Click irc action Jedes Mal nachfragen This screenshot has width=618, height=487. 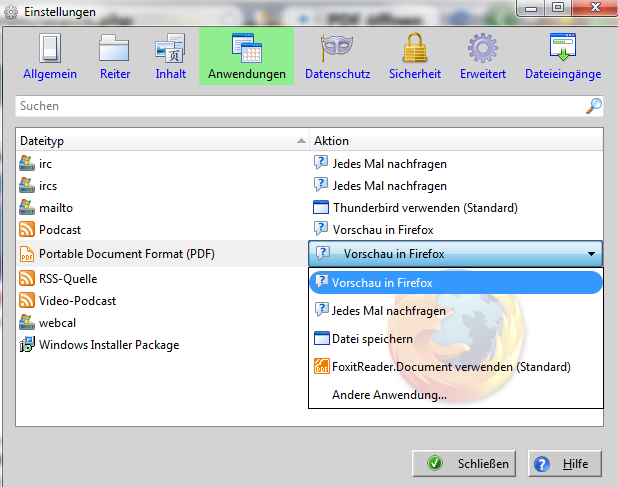(x=389, y=164)
